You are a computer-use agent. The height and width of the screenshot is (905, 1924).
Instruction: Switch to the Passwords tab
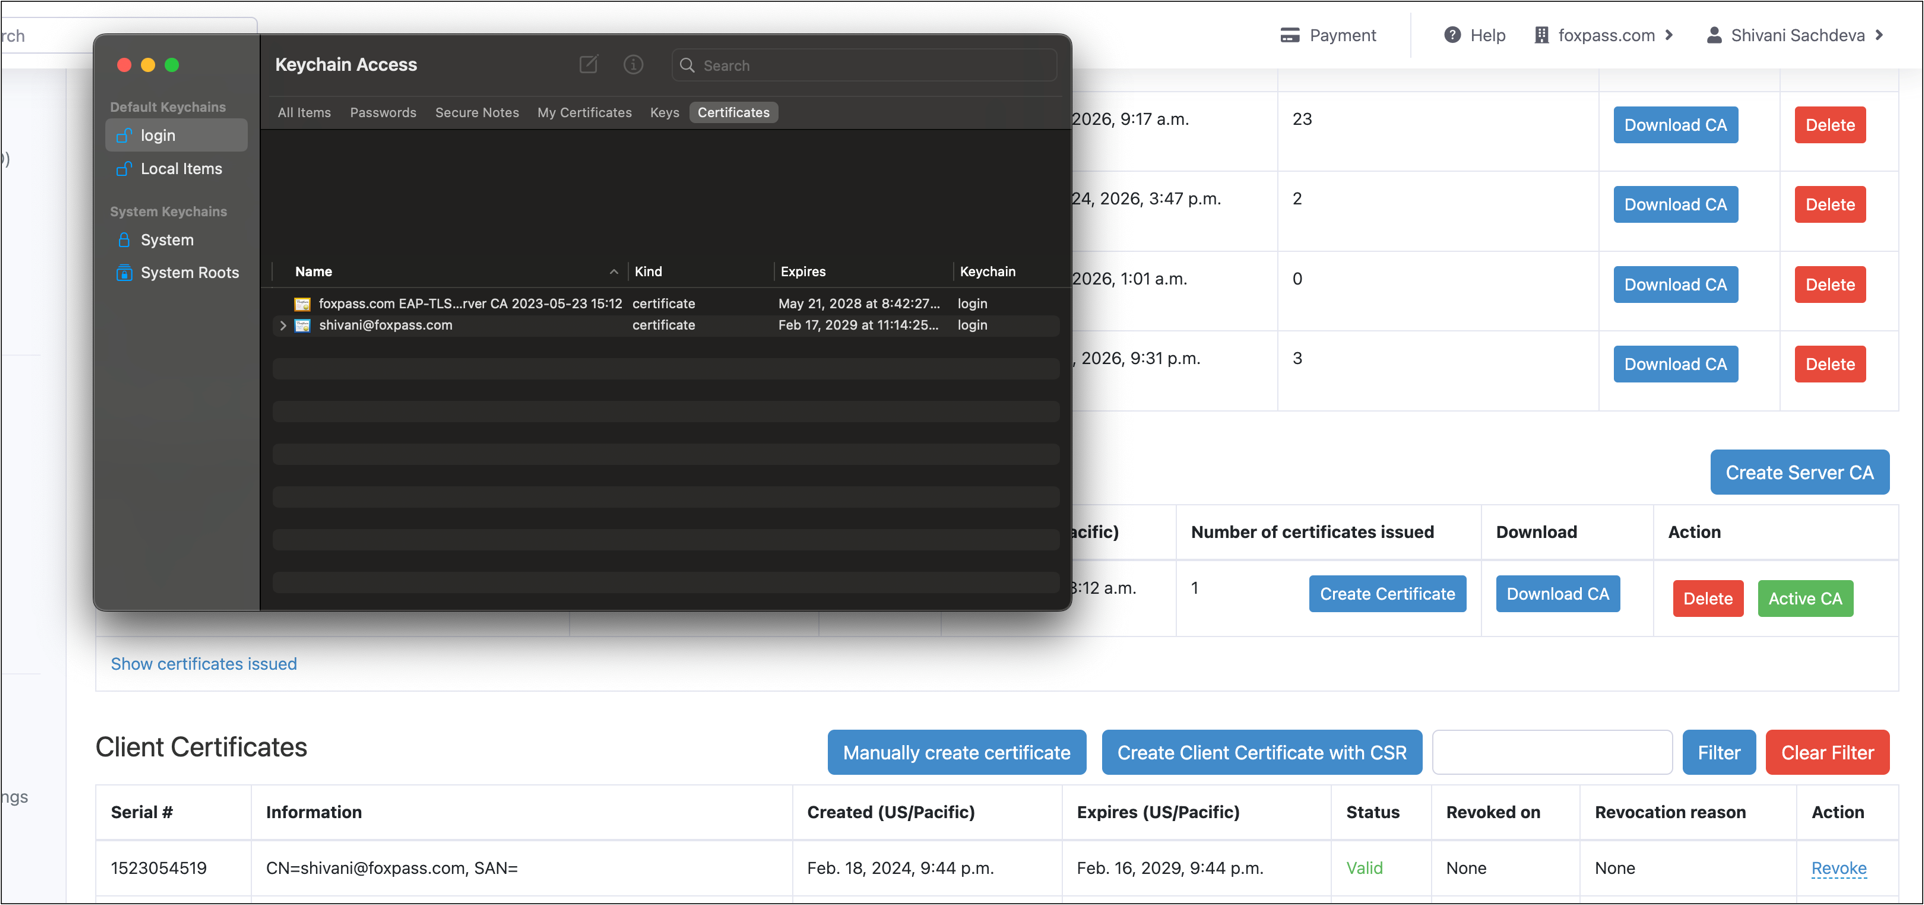point(383,112)
